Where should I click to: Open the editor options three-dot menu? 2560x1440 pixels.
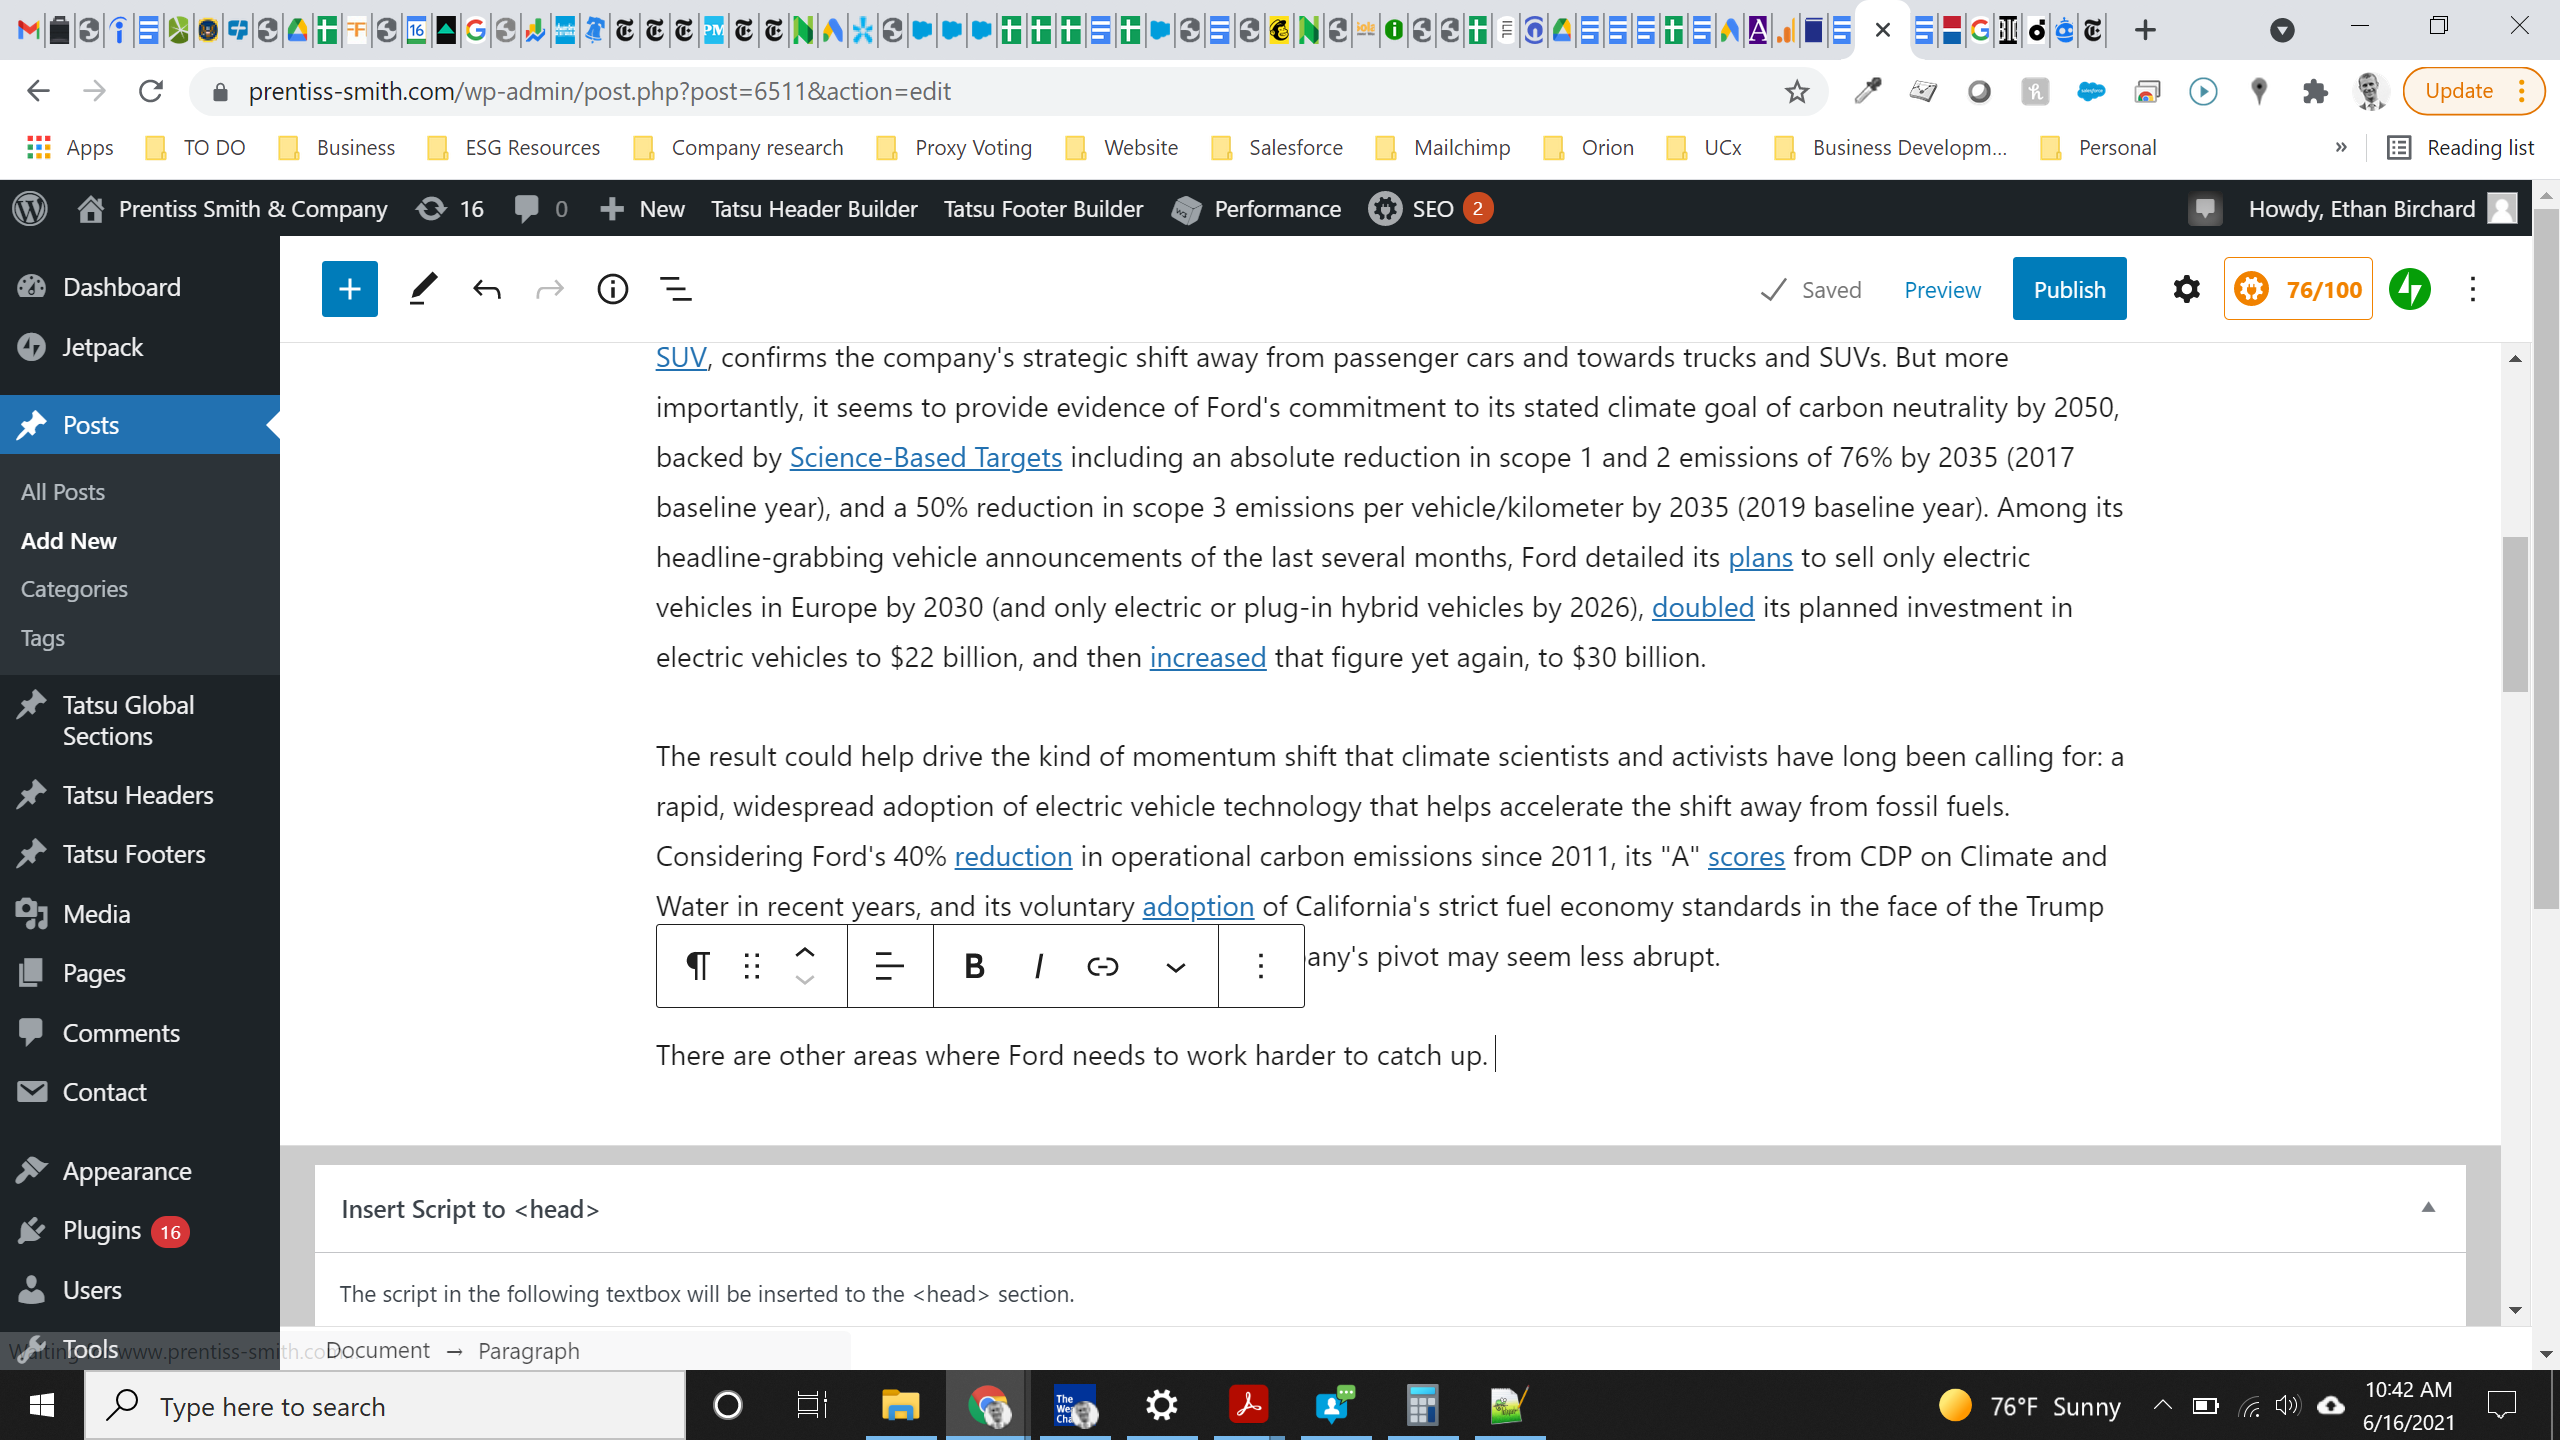pos(2473,290)
